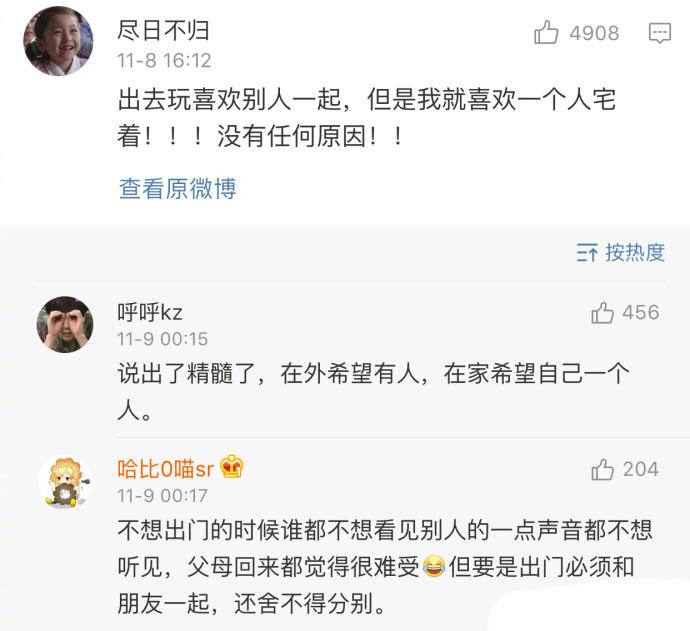Like the comment by 哈比0喵sr
Viewport: 690px width, 631px height.
pyautogui.click(x=602, y=469)
